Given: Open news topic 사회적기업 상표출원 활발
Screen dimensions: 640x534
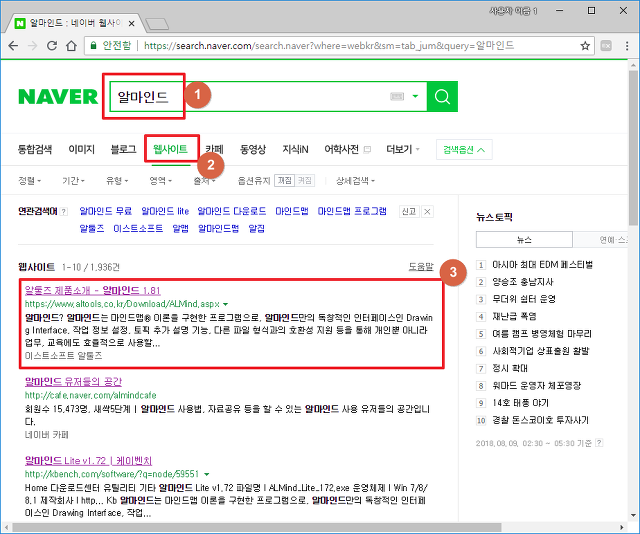Looking at the screenshot, I should [x=541, y=351].
